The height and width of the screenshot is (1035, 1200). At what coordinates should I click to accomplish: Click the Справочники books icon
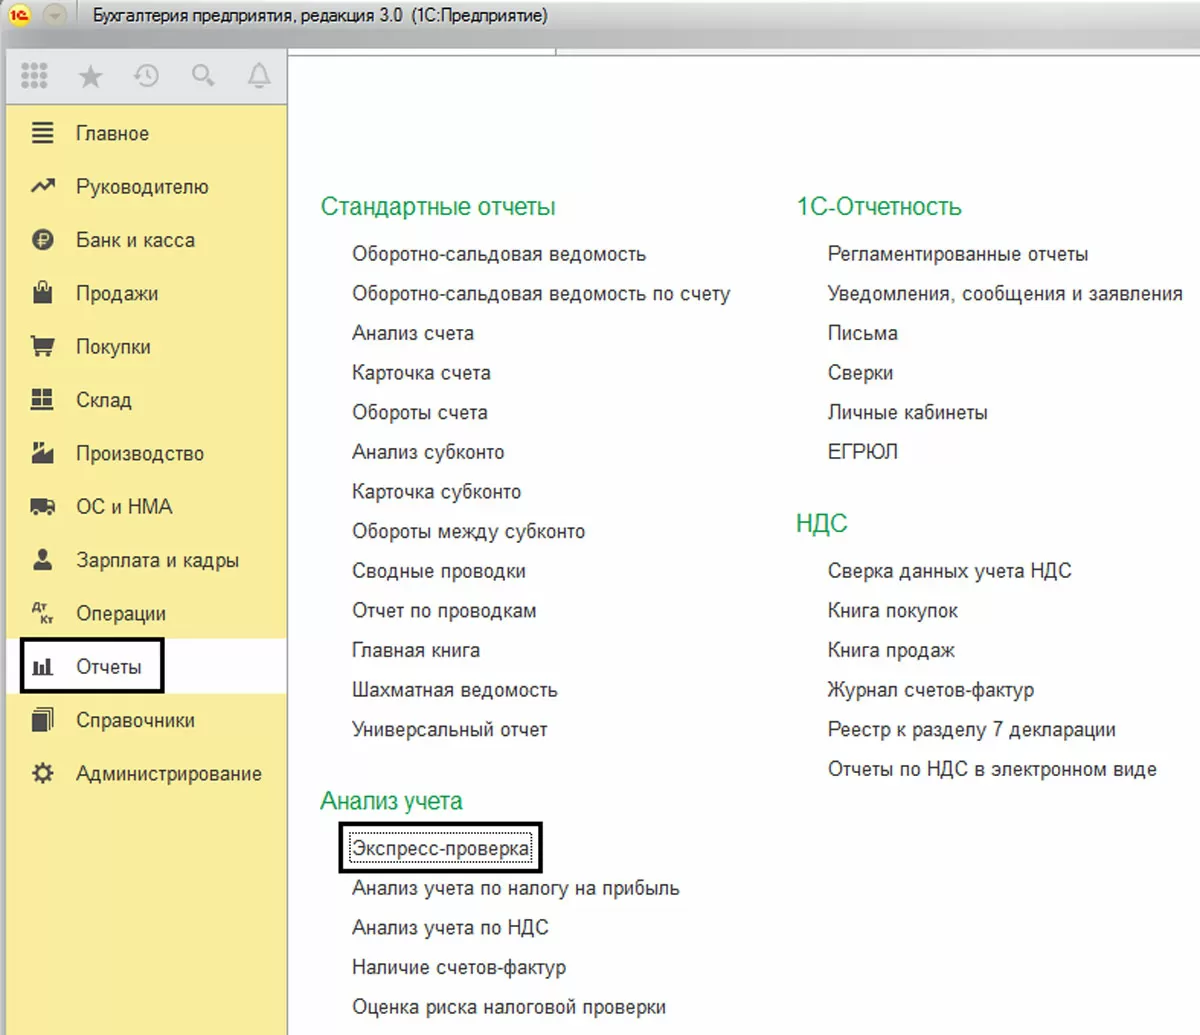coord(42,719)
